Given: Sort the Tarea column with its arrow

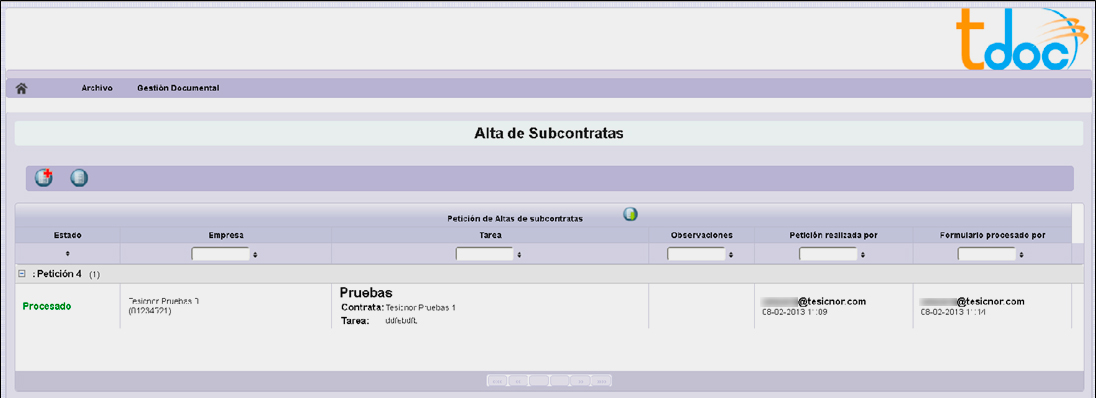Looking at the screenshot, I should coord(519,255).
